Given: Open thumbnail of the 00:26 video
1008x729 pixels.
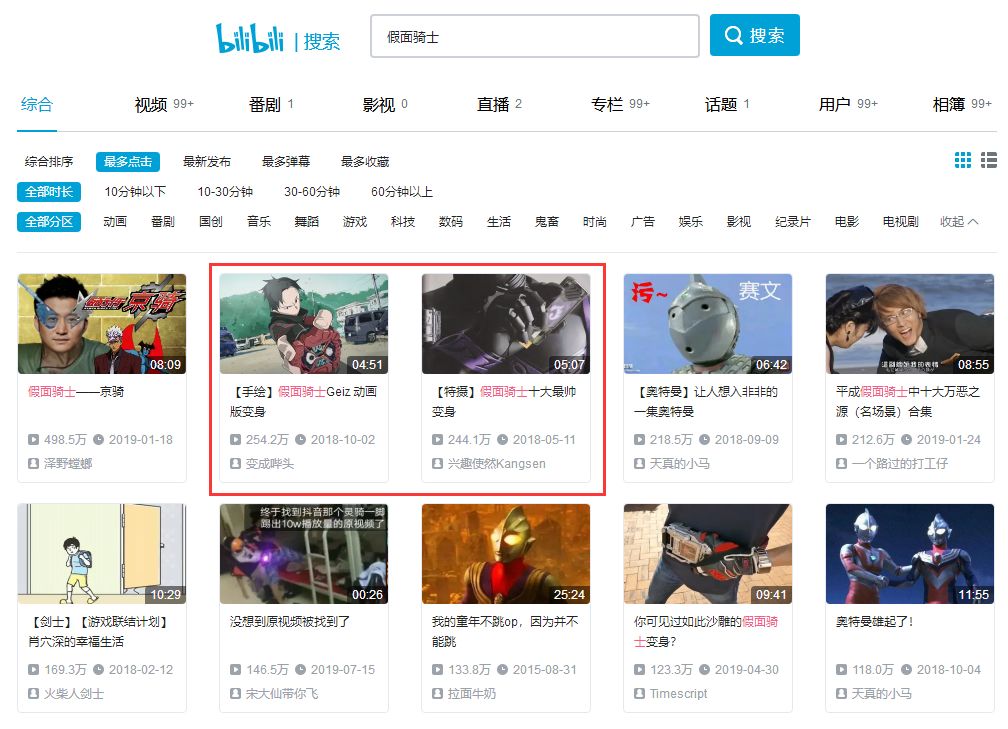Looking at the screenshot, I should pyautogui.click(x=304, y=554).
